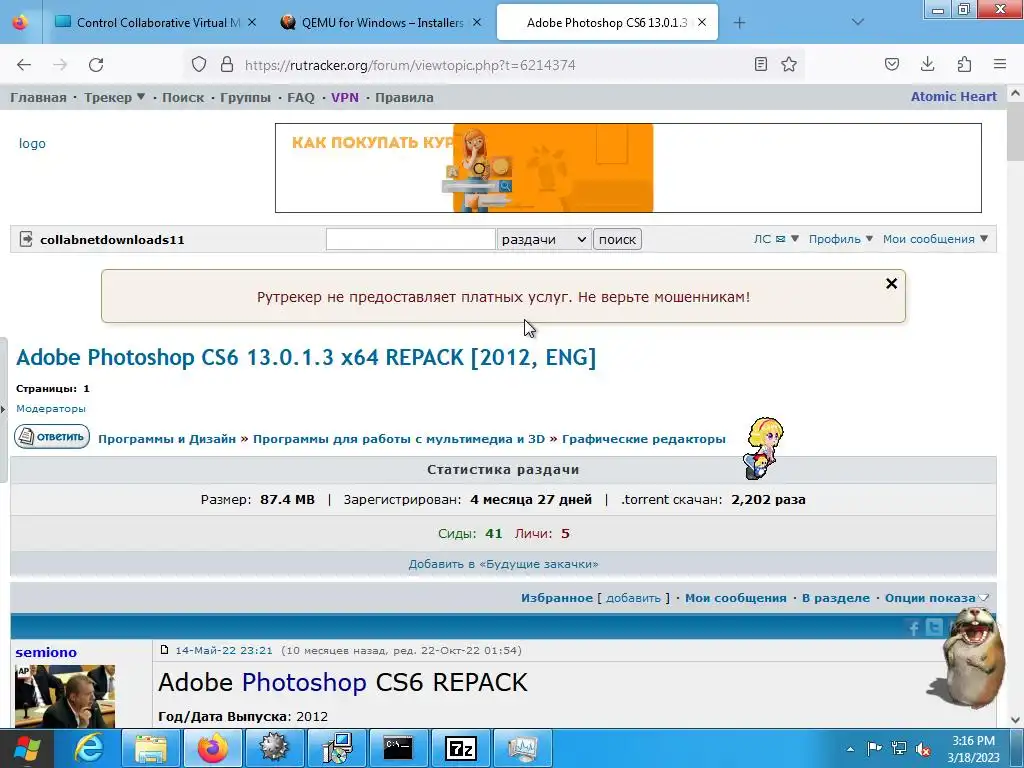Click the address bar URL field
1024x768 pixels.
(x=493, y=65)
